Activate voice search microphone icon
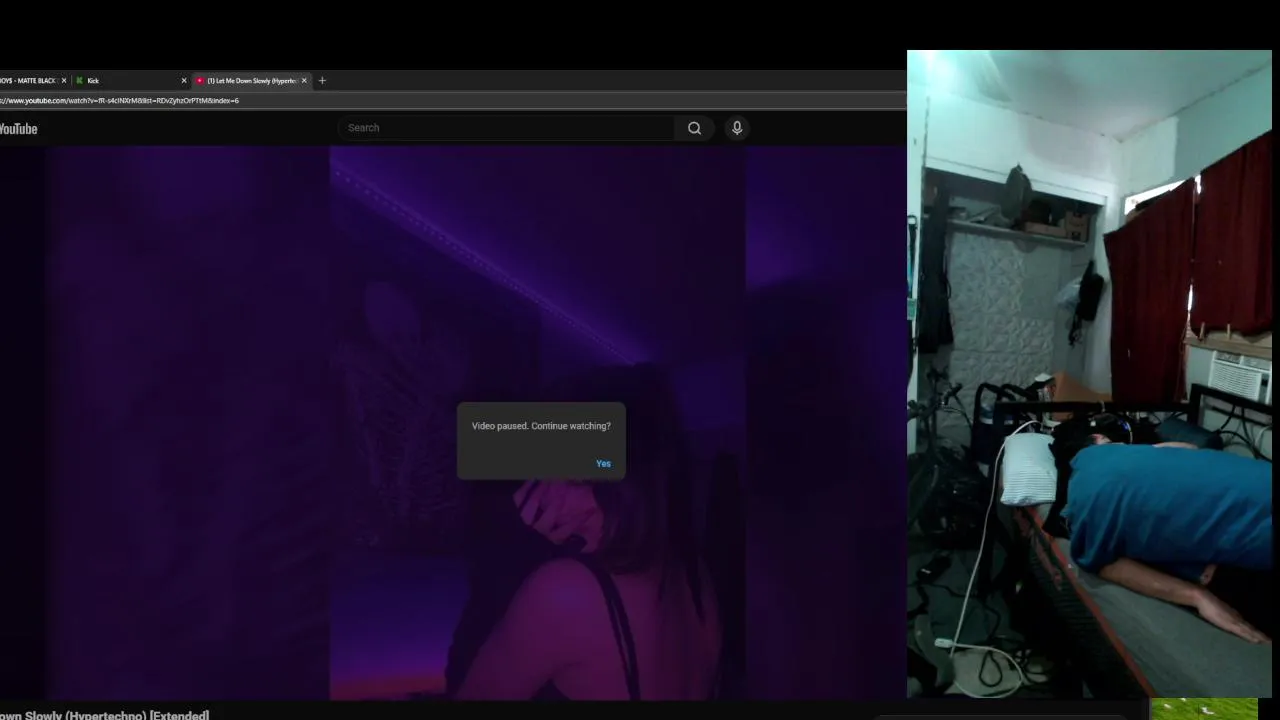 point(737,128)
